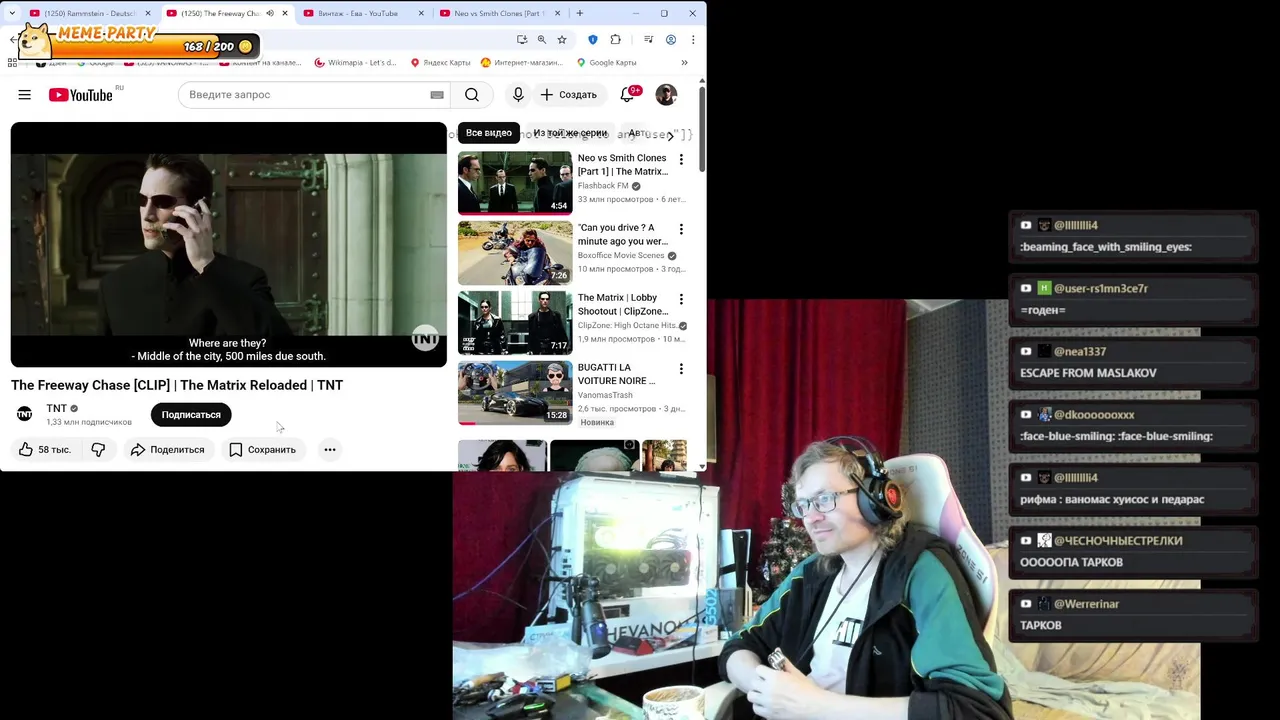Open the Яндекс Карты bookmark
The image size is (1280, 720).
click(440, 63)
